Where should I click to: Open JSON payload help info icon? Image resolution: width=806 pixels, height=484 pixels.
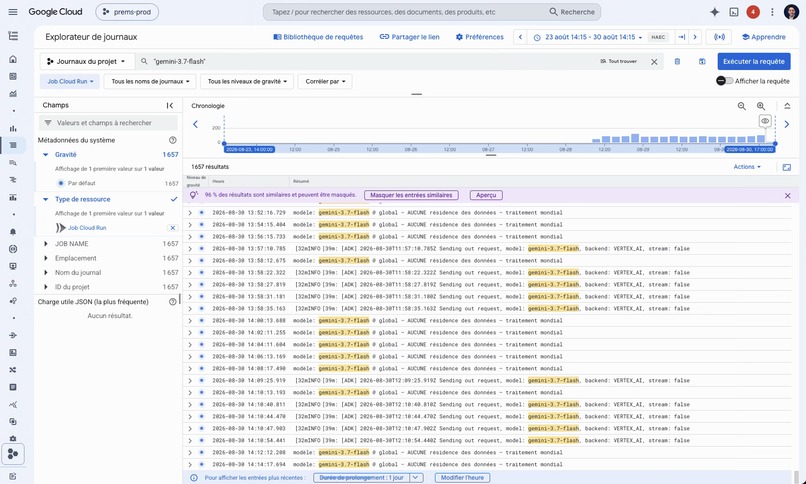173,302
